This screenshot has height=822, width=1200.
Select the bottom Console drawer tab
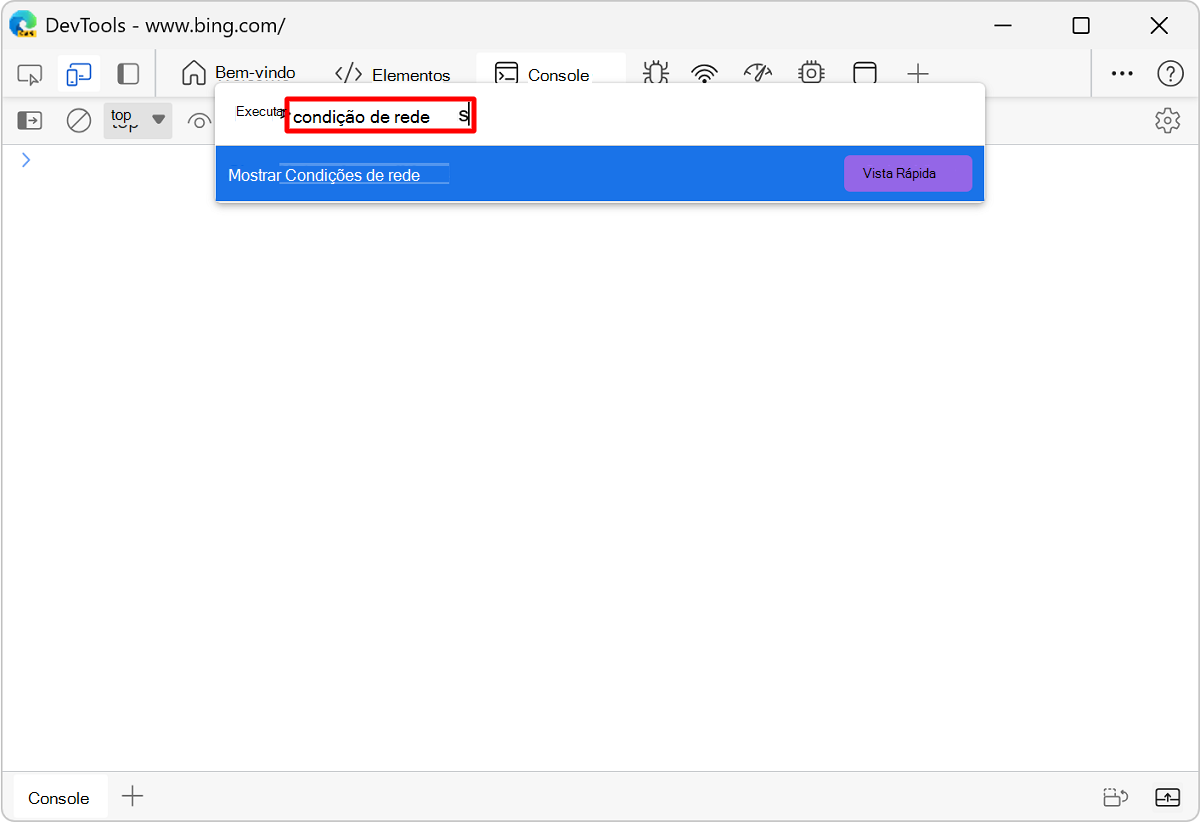(59, 798)
